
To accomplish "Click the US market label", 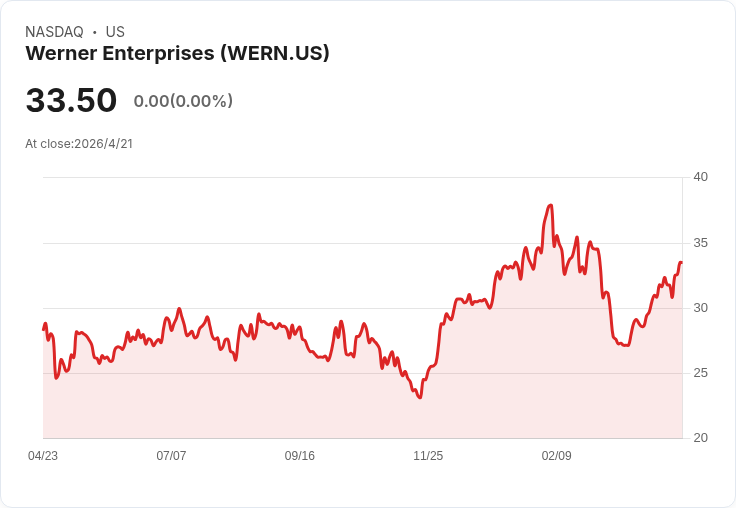I will pos(115,32).
